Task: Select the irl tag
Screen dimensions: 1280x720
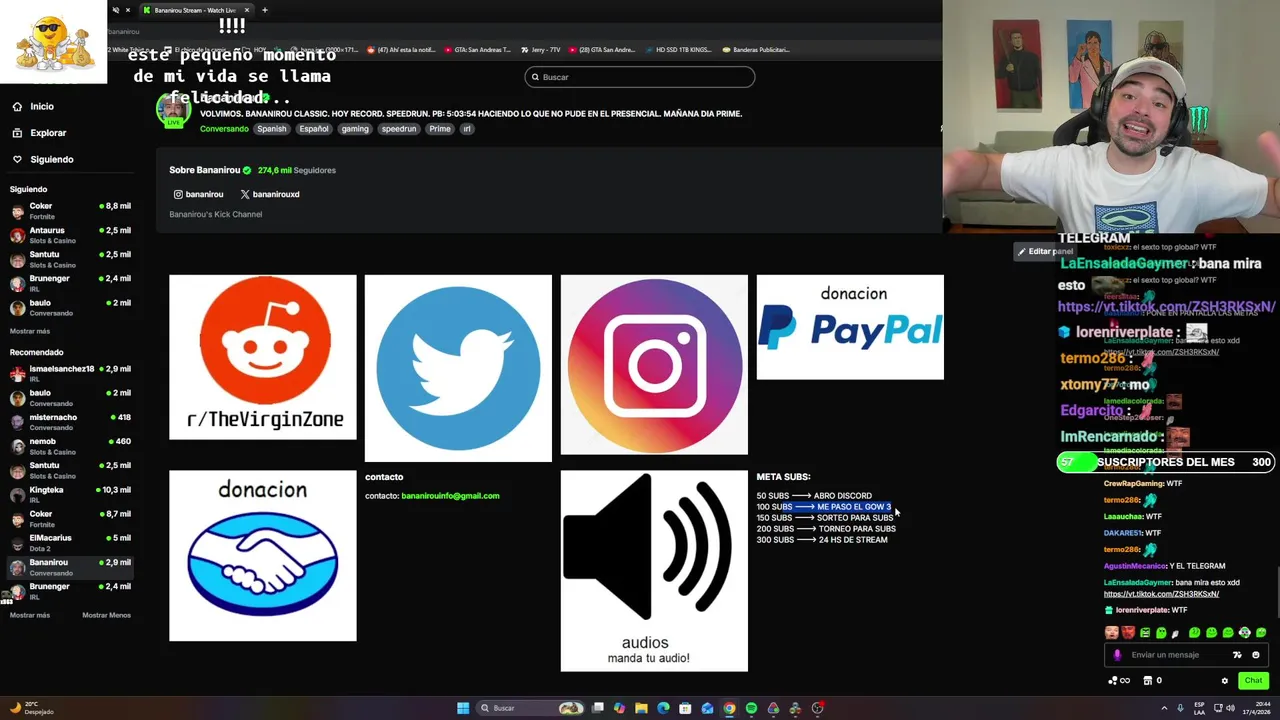Action: (x=466, y=129)
